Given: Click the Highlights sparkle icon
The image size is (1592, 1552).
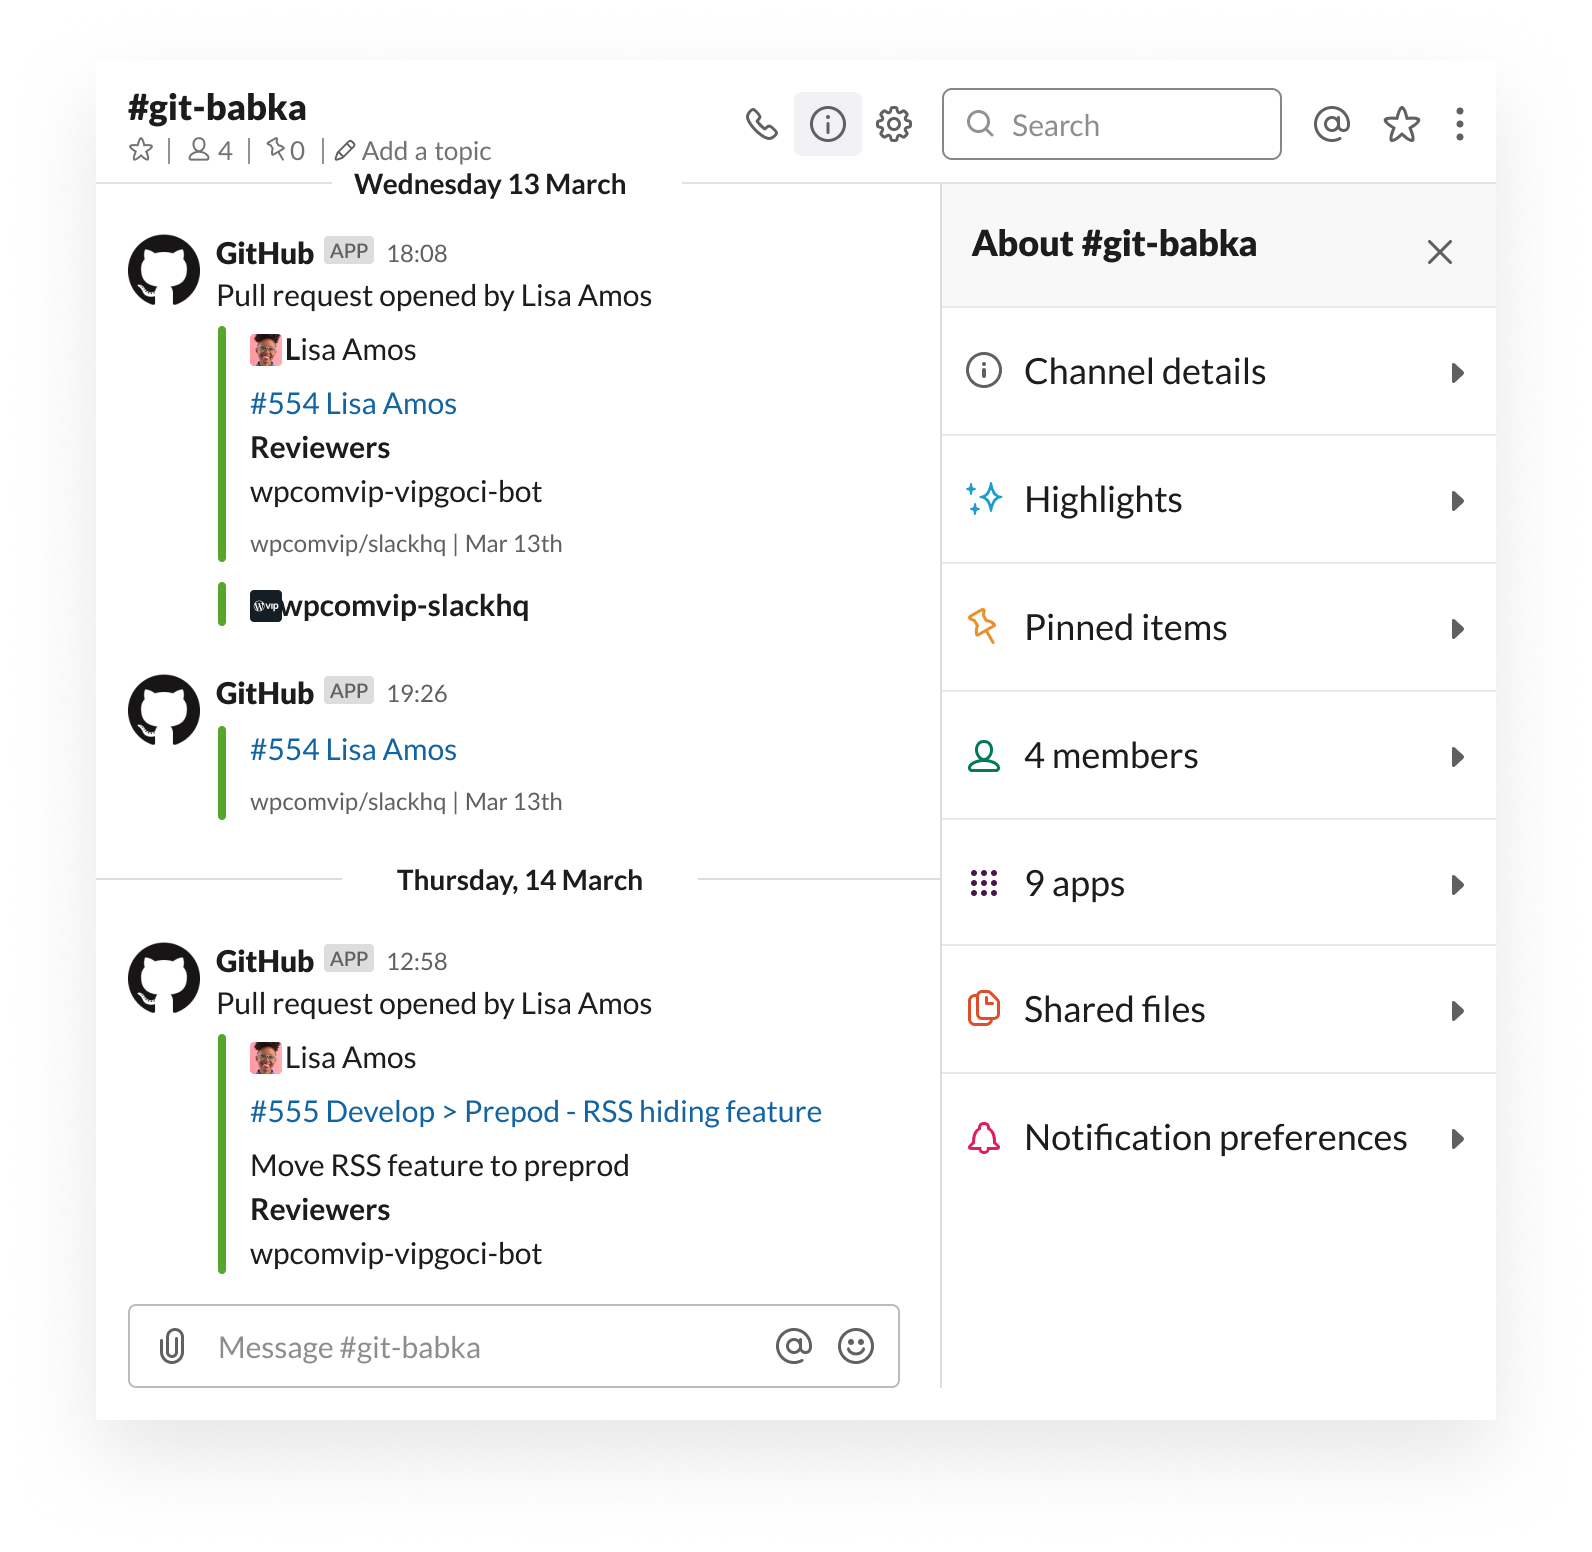Looking at the screenshot, I should click(984, 498).
